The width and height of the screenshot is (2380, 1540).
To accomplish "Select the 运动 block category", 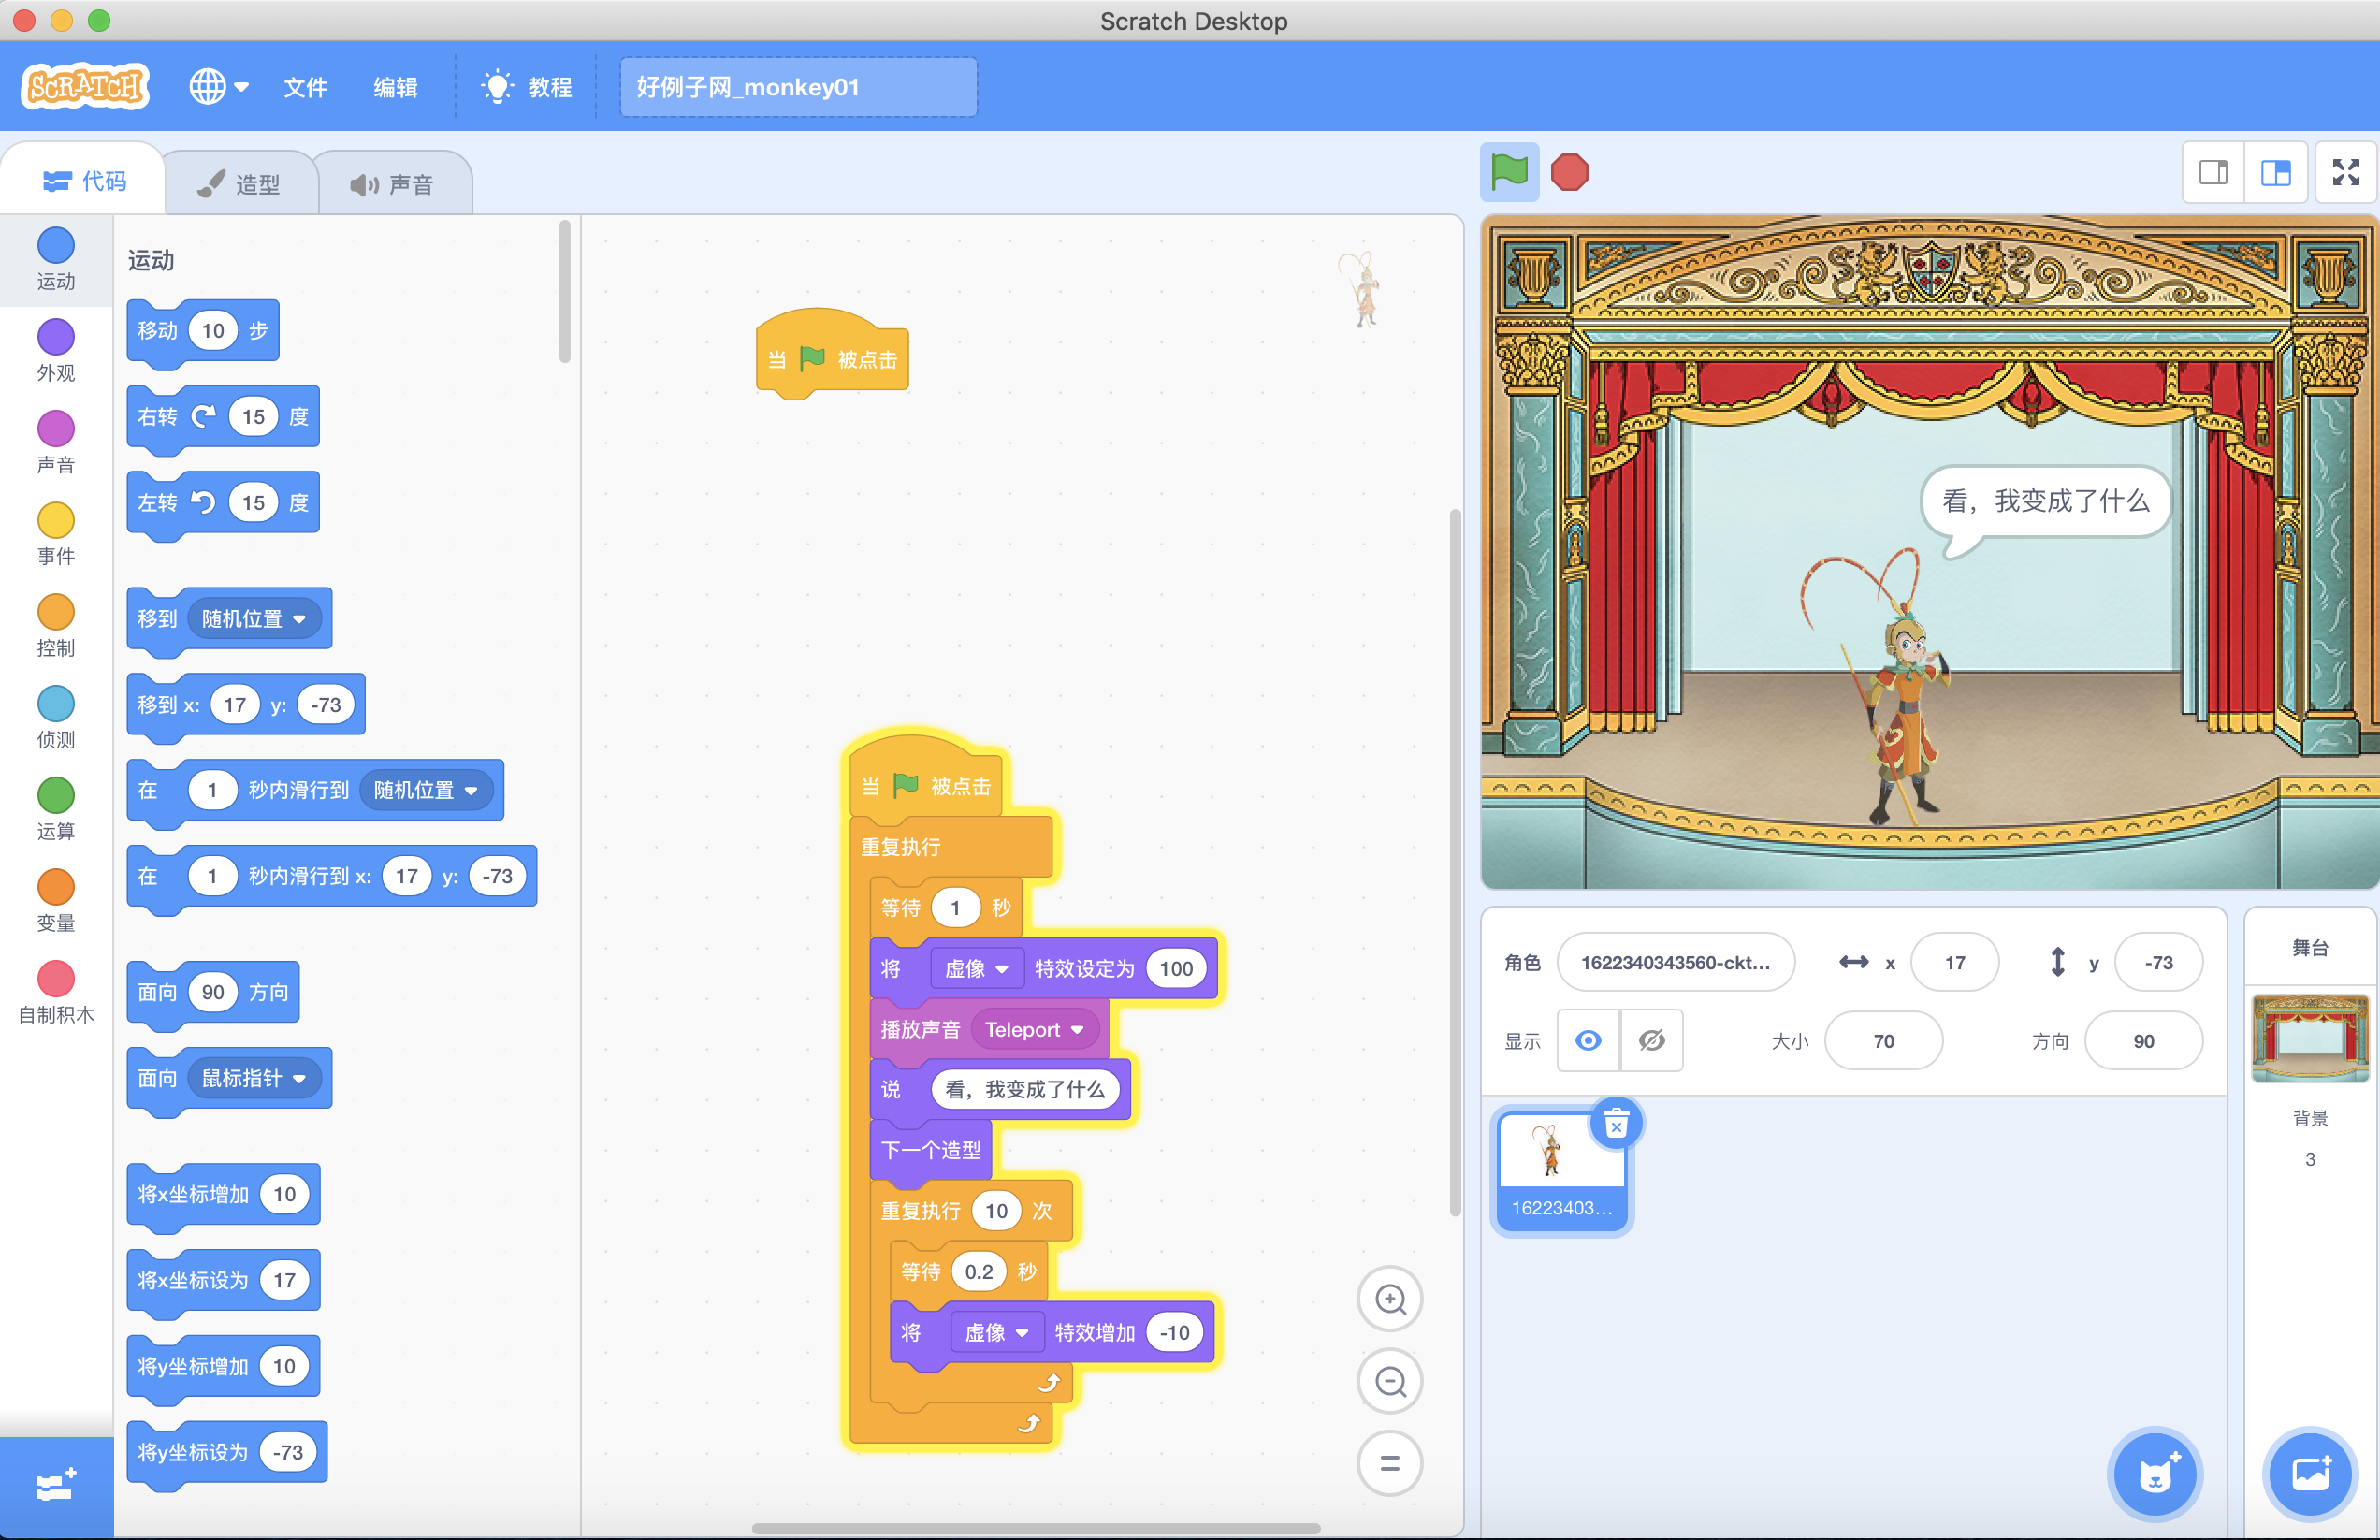I will click(56, 260).
